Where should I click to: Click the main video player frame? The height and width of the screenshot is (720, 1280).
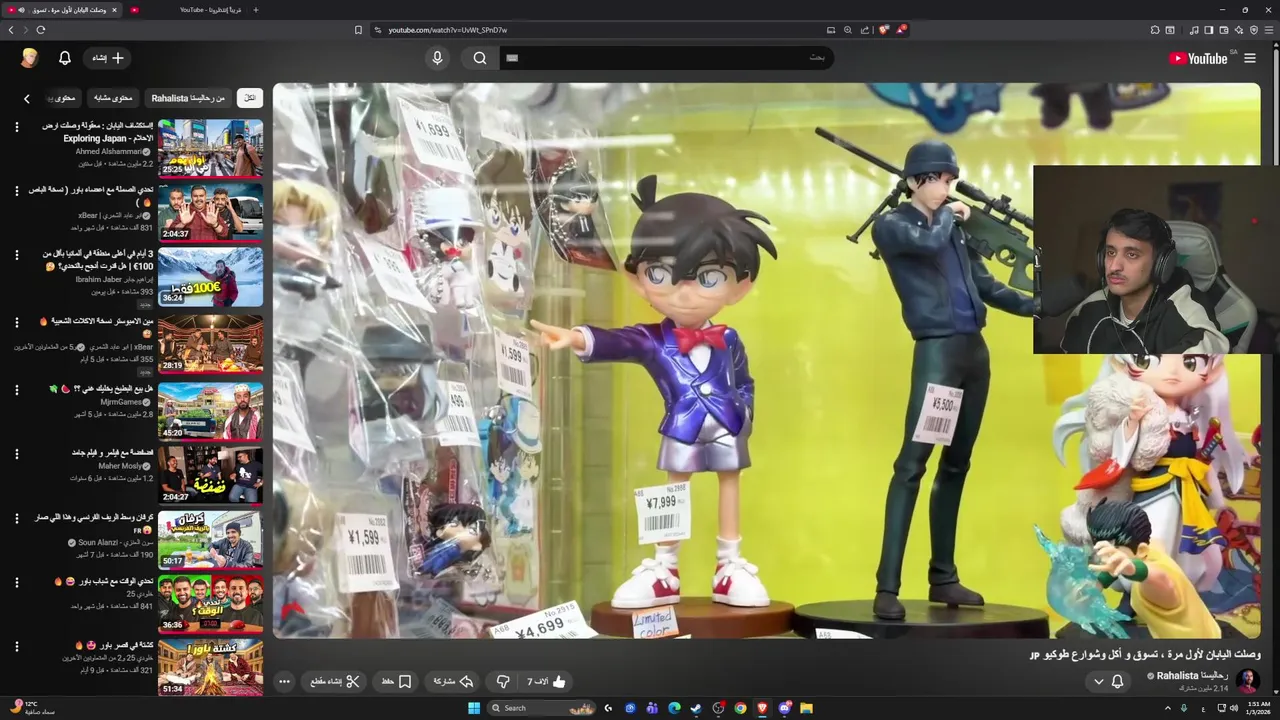pyautogui.click(x=766, y=360)
